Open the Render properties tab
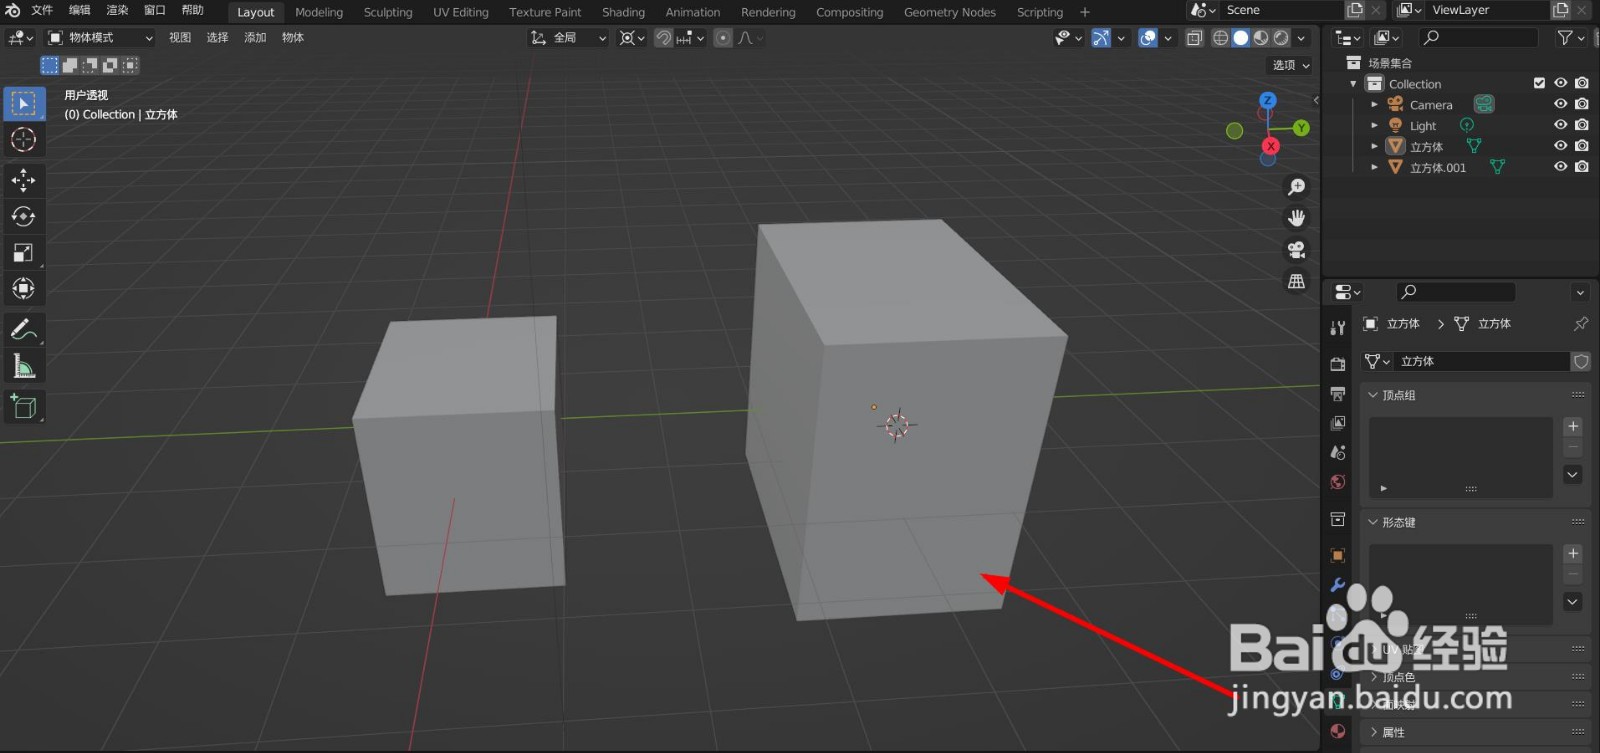 coord(1338,364)
